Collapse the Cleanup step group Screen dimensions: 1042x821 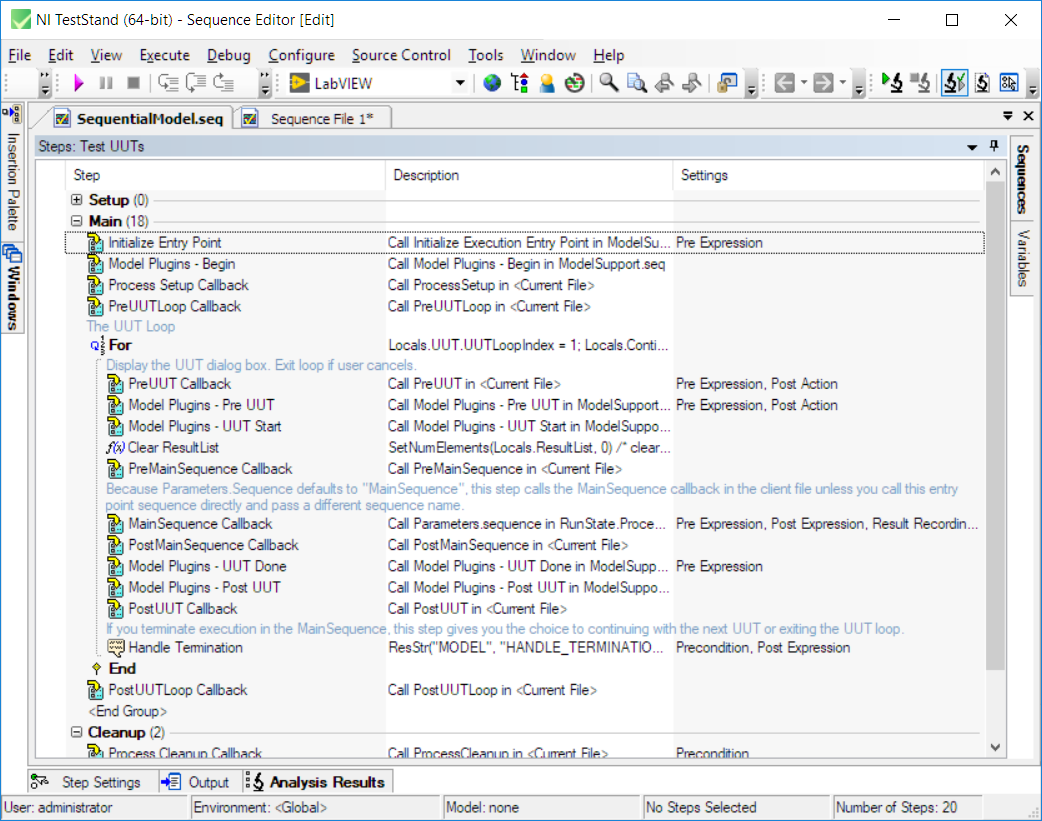point(77,732)
